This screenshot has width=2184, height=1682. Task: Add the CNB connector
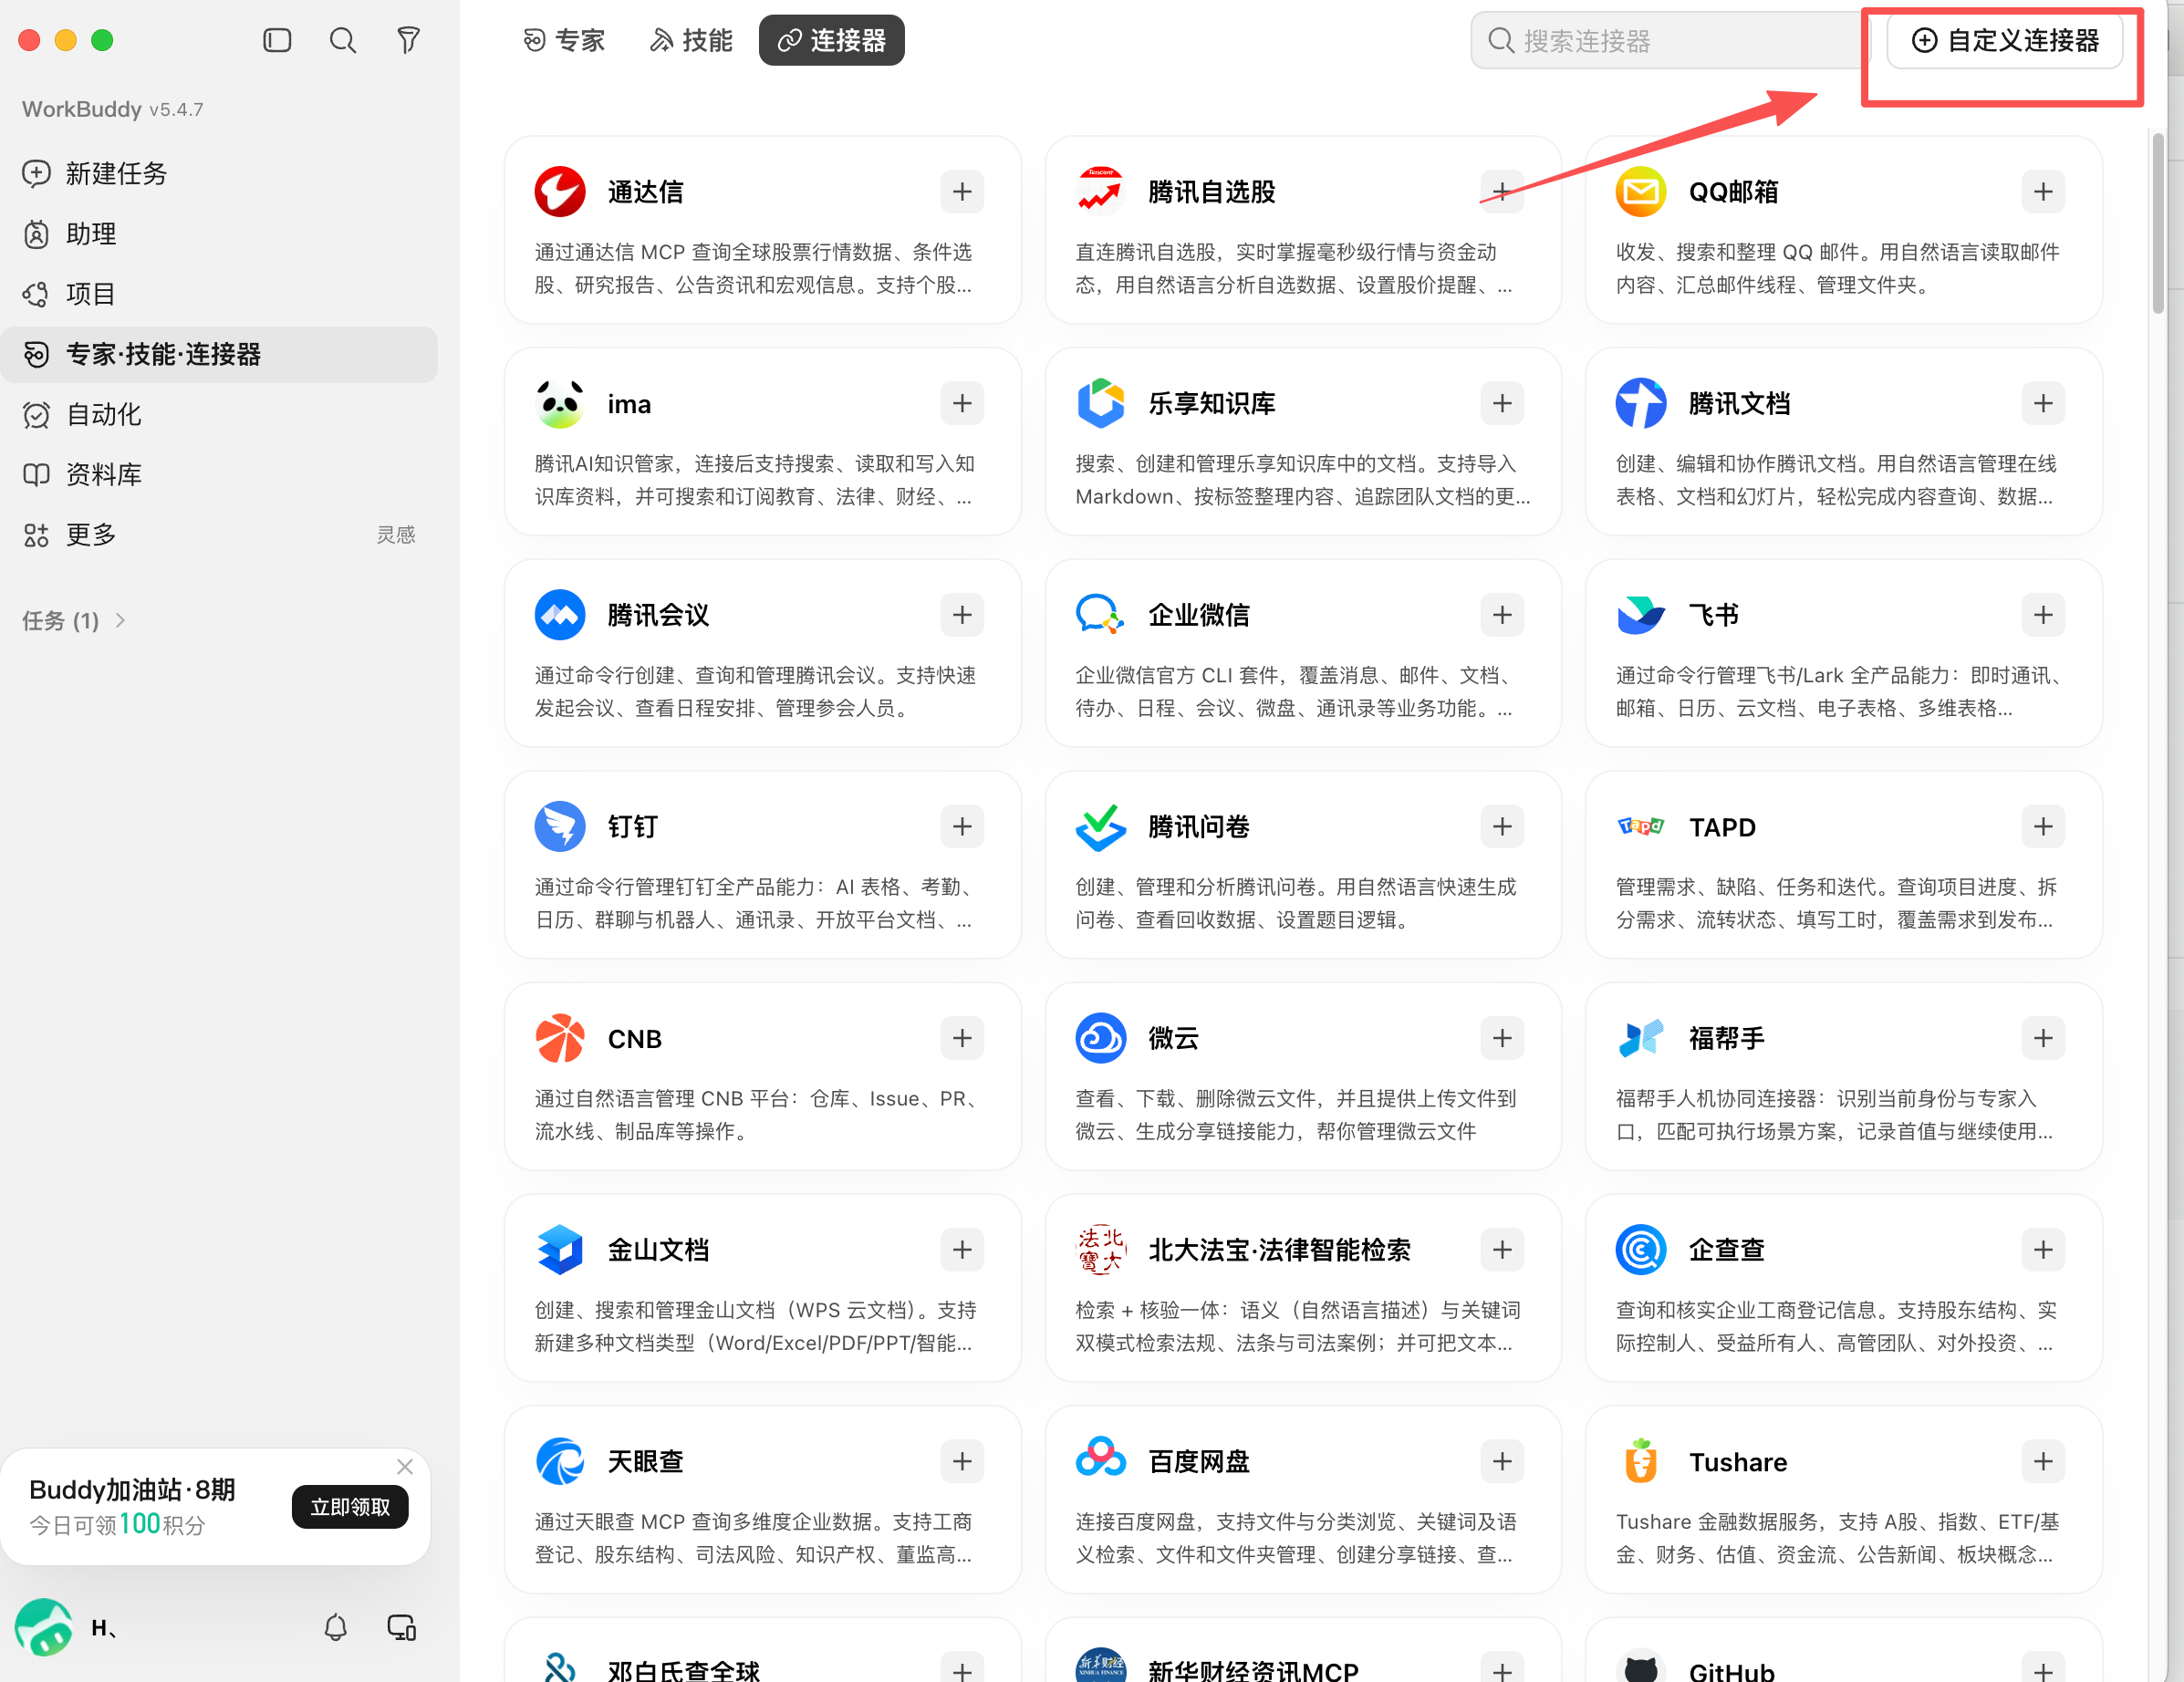[962, 1038]
